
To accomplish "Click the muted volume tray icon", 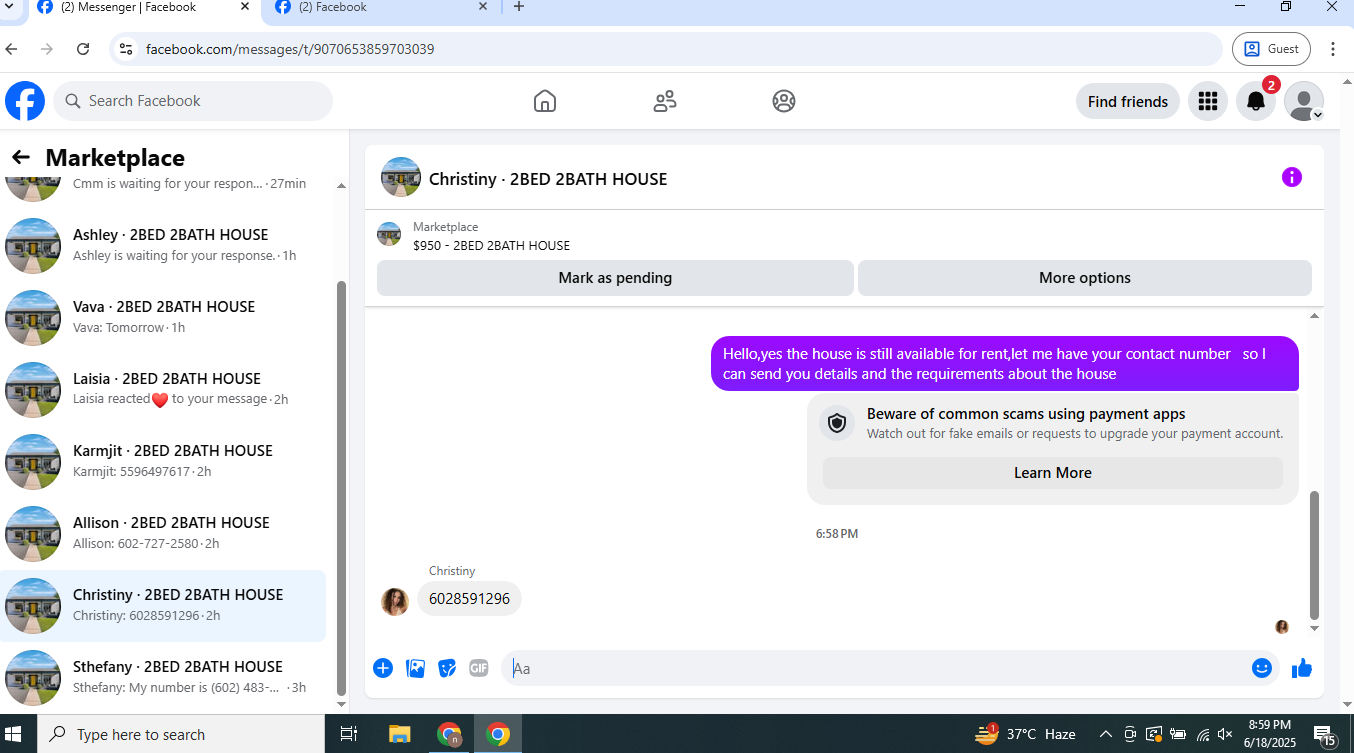I will tap(1225, 734).
